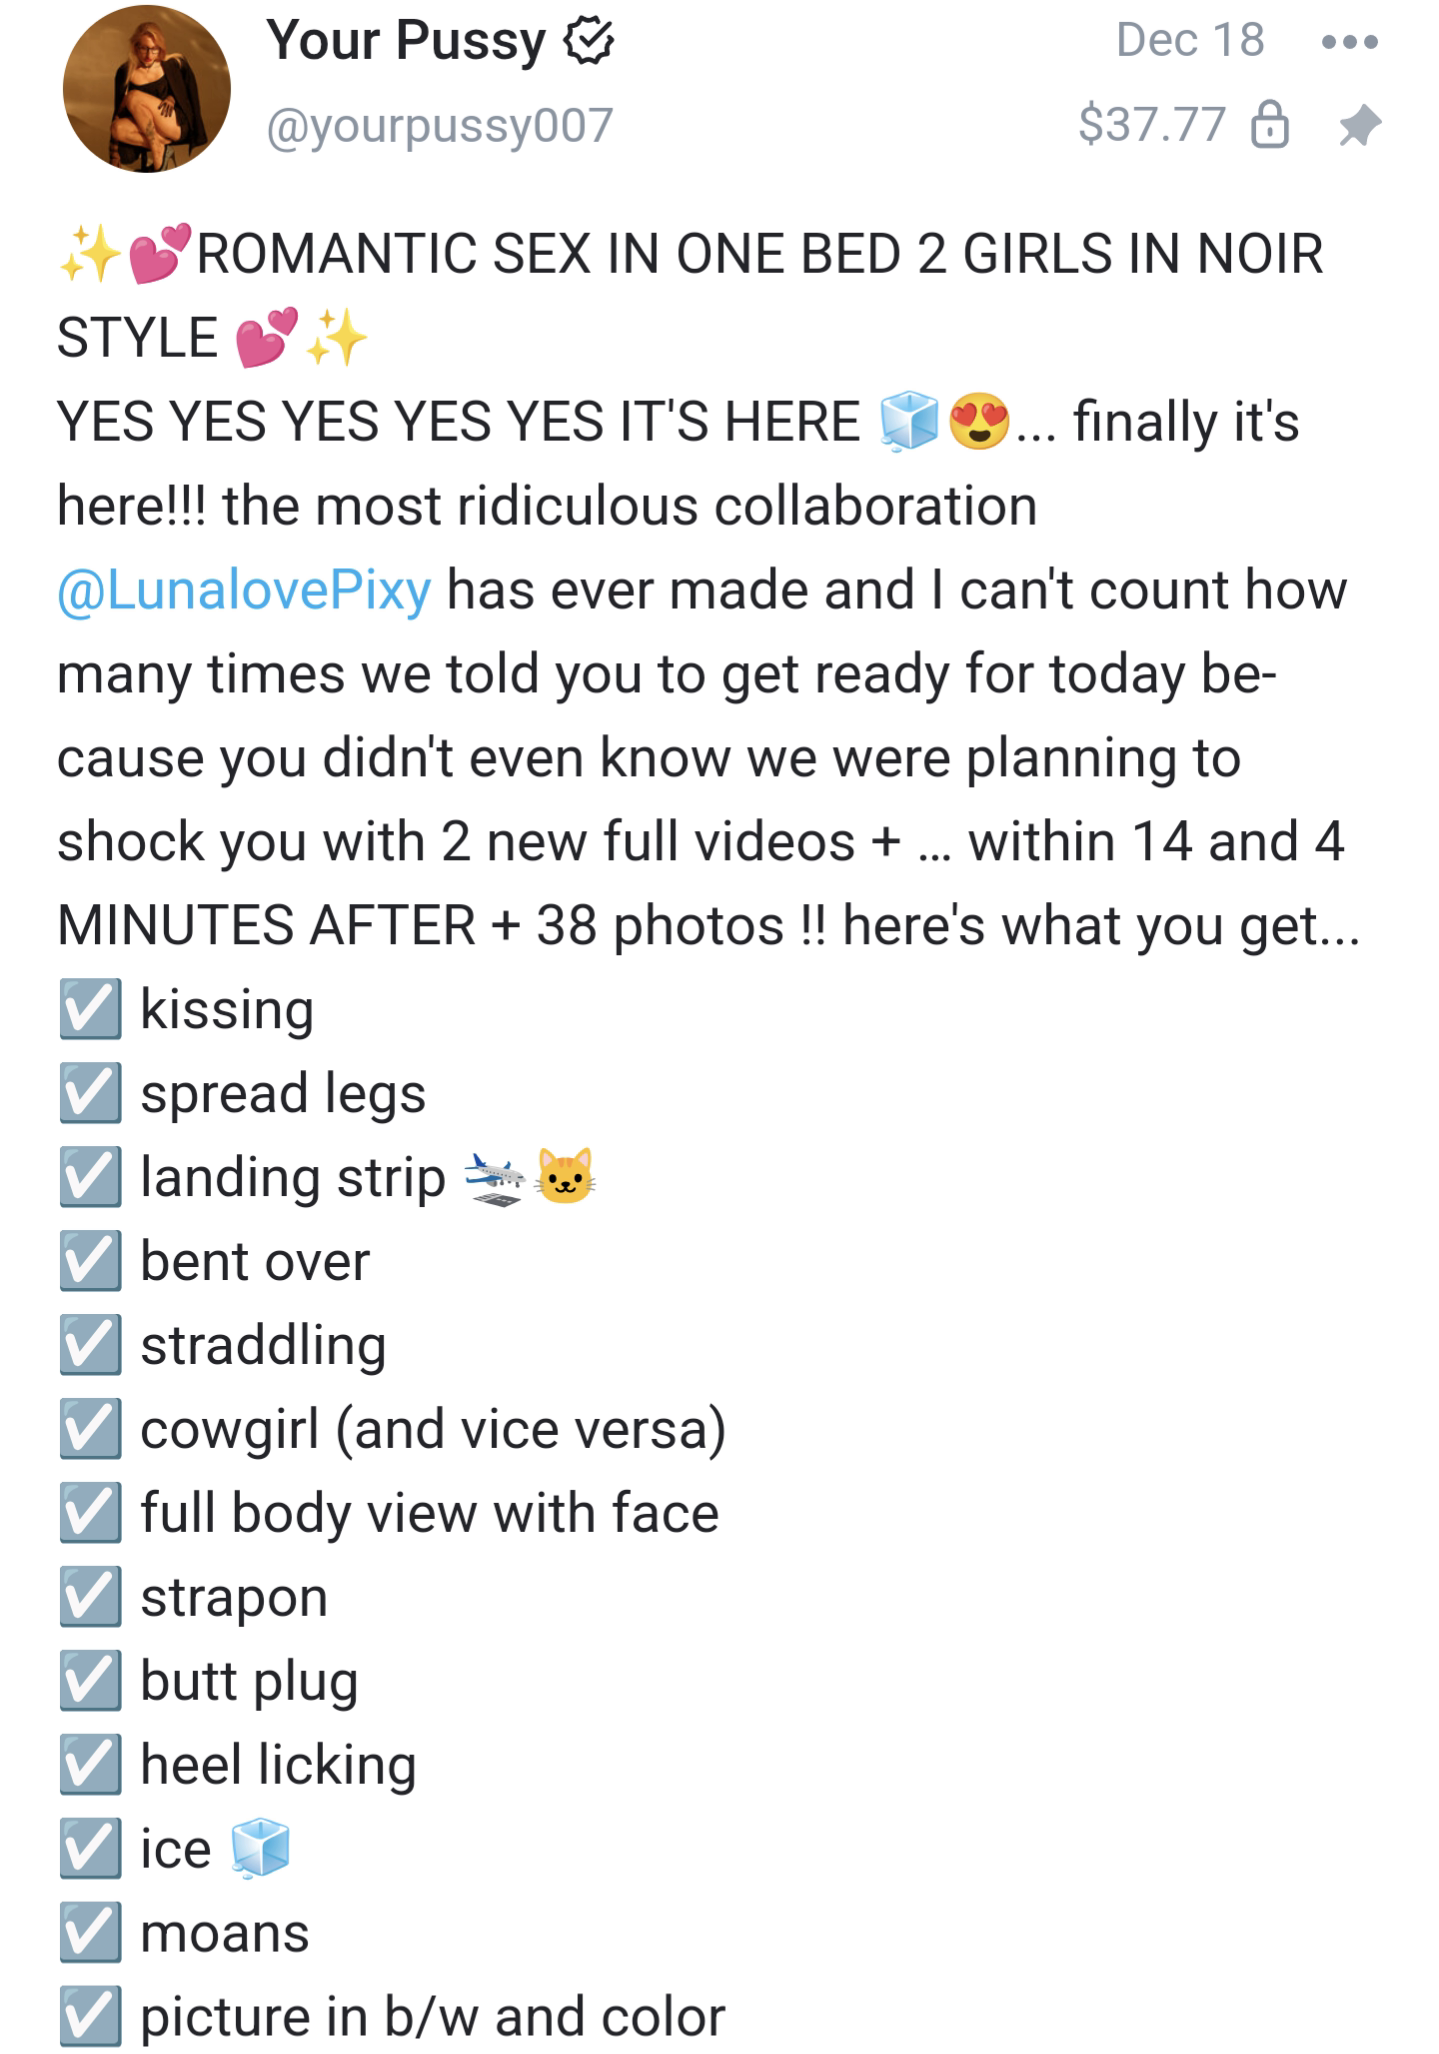Image resolution: width=1439 pixels, height=2054 pixels.
Task: Click the checkmark next to "straddling"
Action: pos(90,1346)
